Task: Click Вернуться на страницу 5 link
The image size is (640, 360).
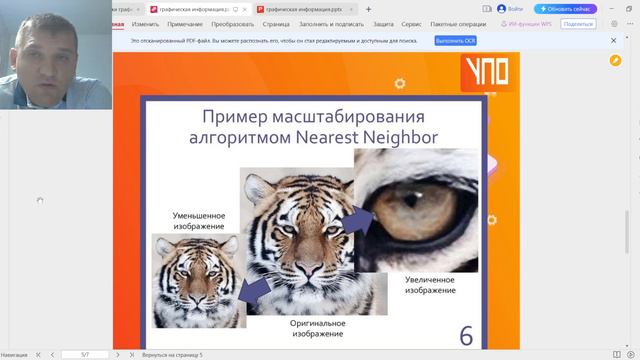Action: pyautogui.click(x=172, y=355)
